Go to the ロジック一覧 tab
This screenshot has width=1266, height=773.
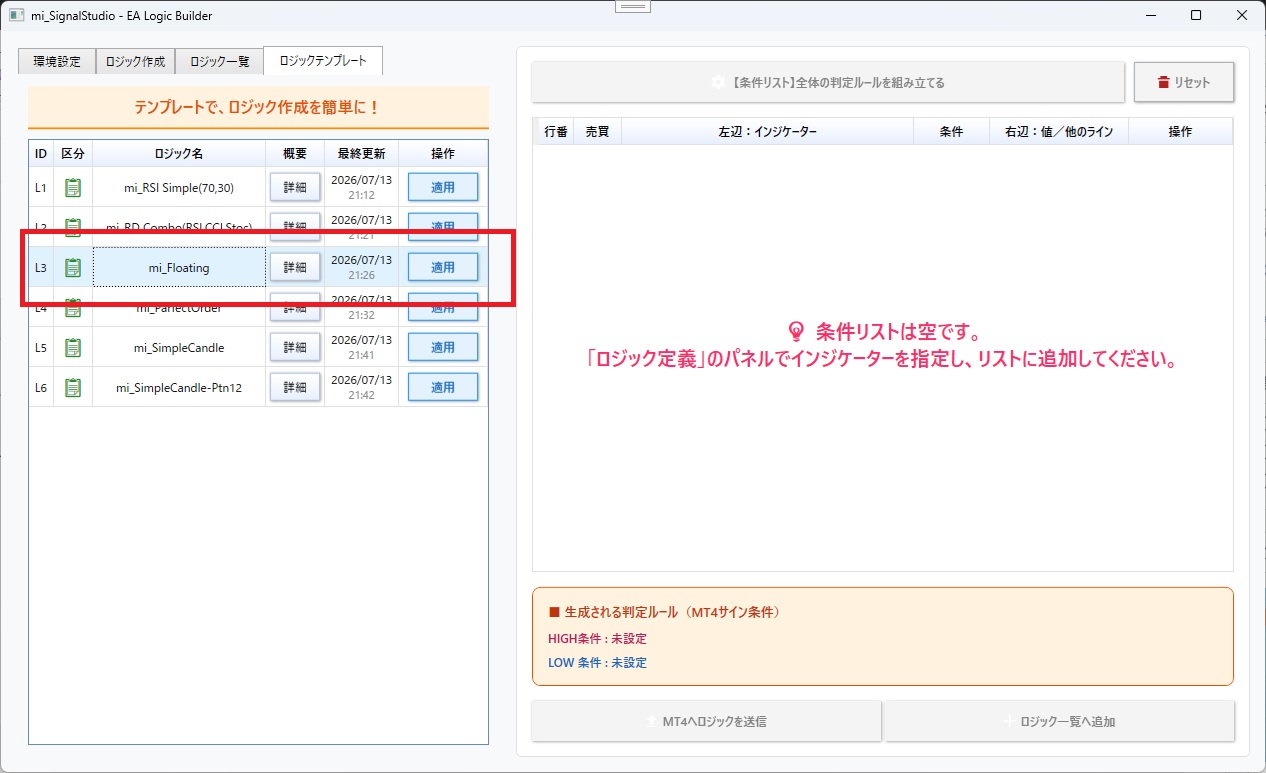coord(219,61)
